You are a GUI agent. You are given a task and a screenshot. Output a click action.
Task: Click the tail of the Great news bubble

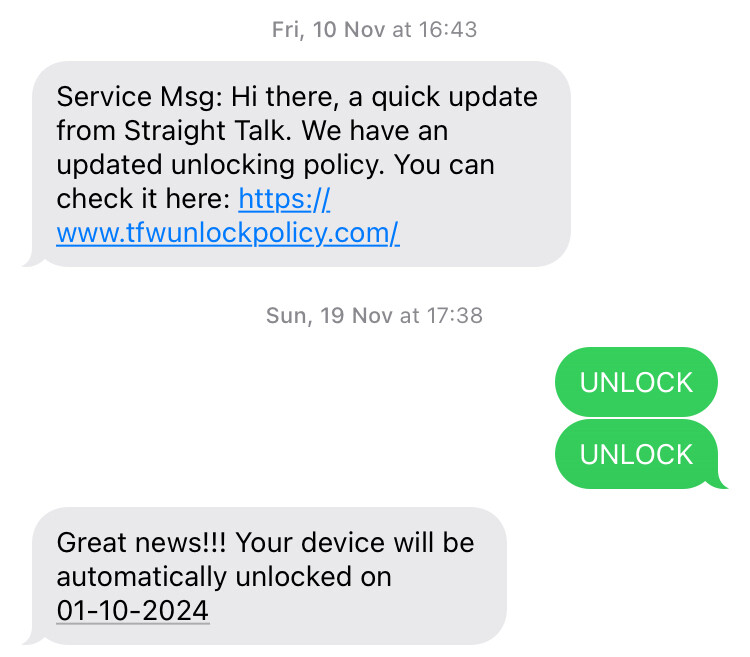pos(33,637)
